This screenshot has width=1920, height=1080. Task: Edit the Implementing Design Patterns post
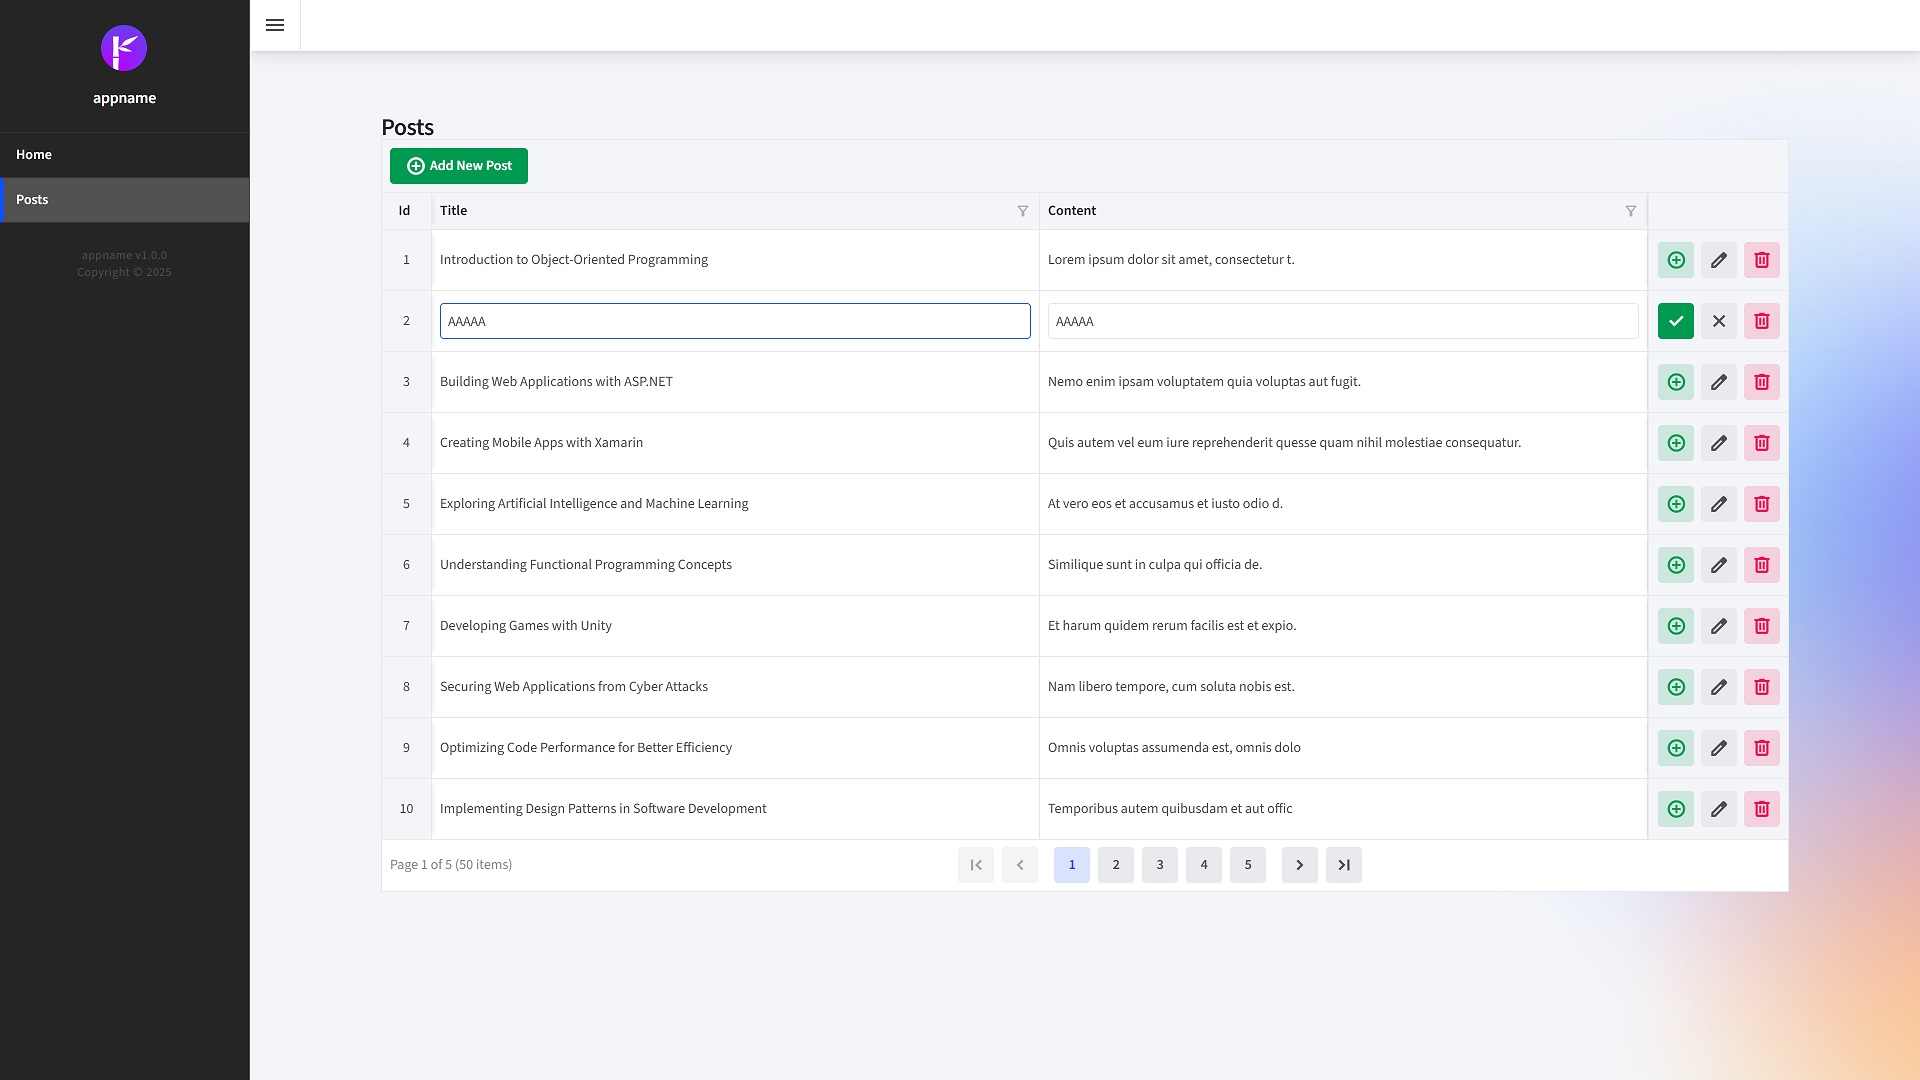pos(1719,809)
